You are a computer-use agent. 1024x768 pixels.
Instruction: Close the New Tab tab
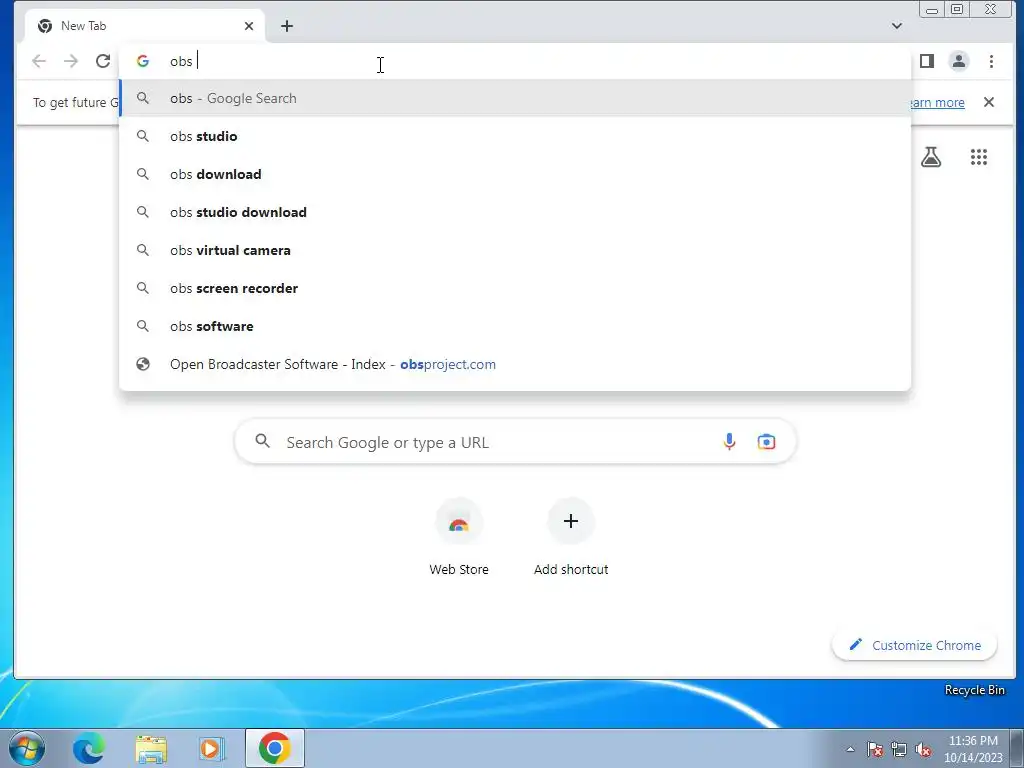(x=249, y=26)
